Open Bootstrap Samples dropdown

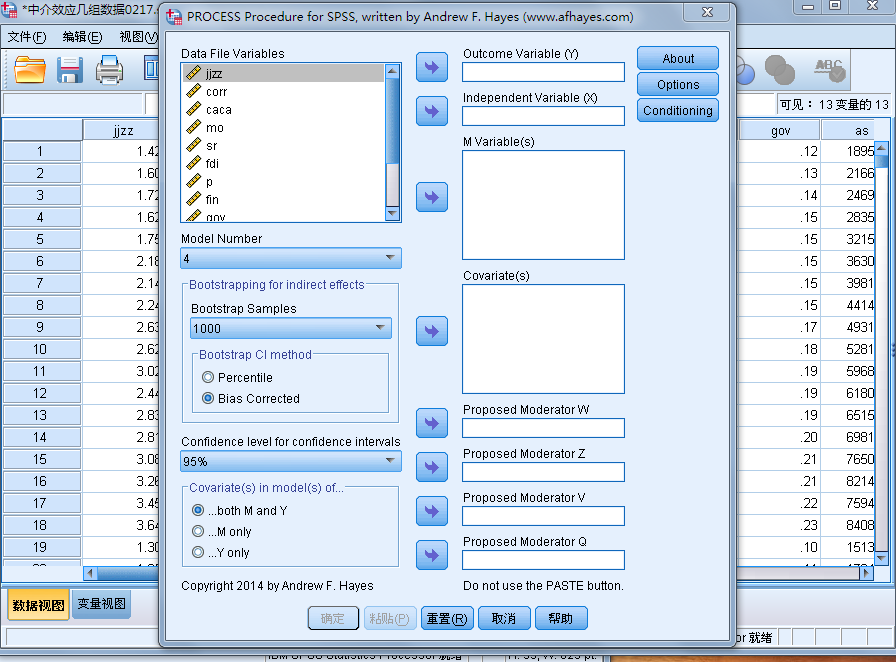coord(291,328)
